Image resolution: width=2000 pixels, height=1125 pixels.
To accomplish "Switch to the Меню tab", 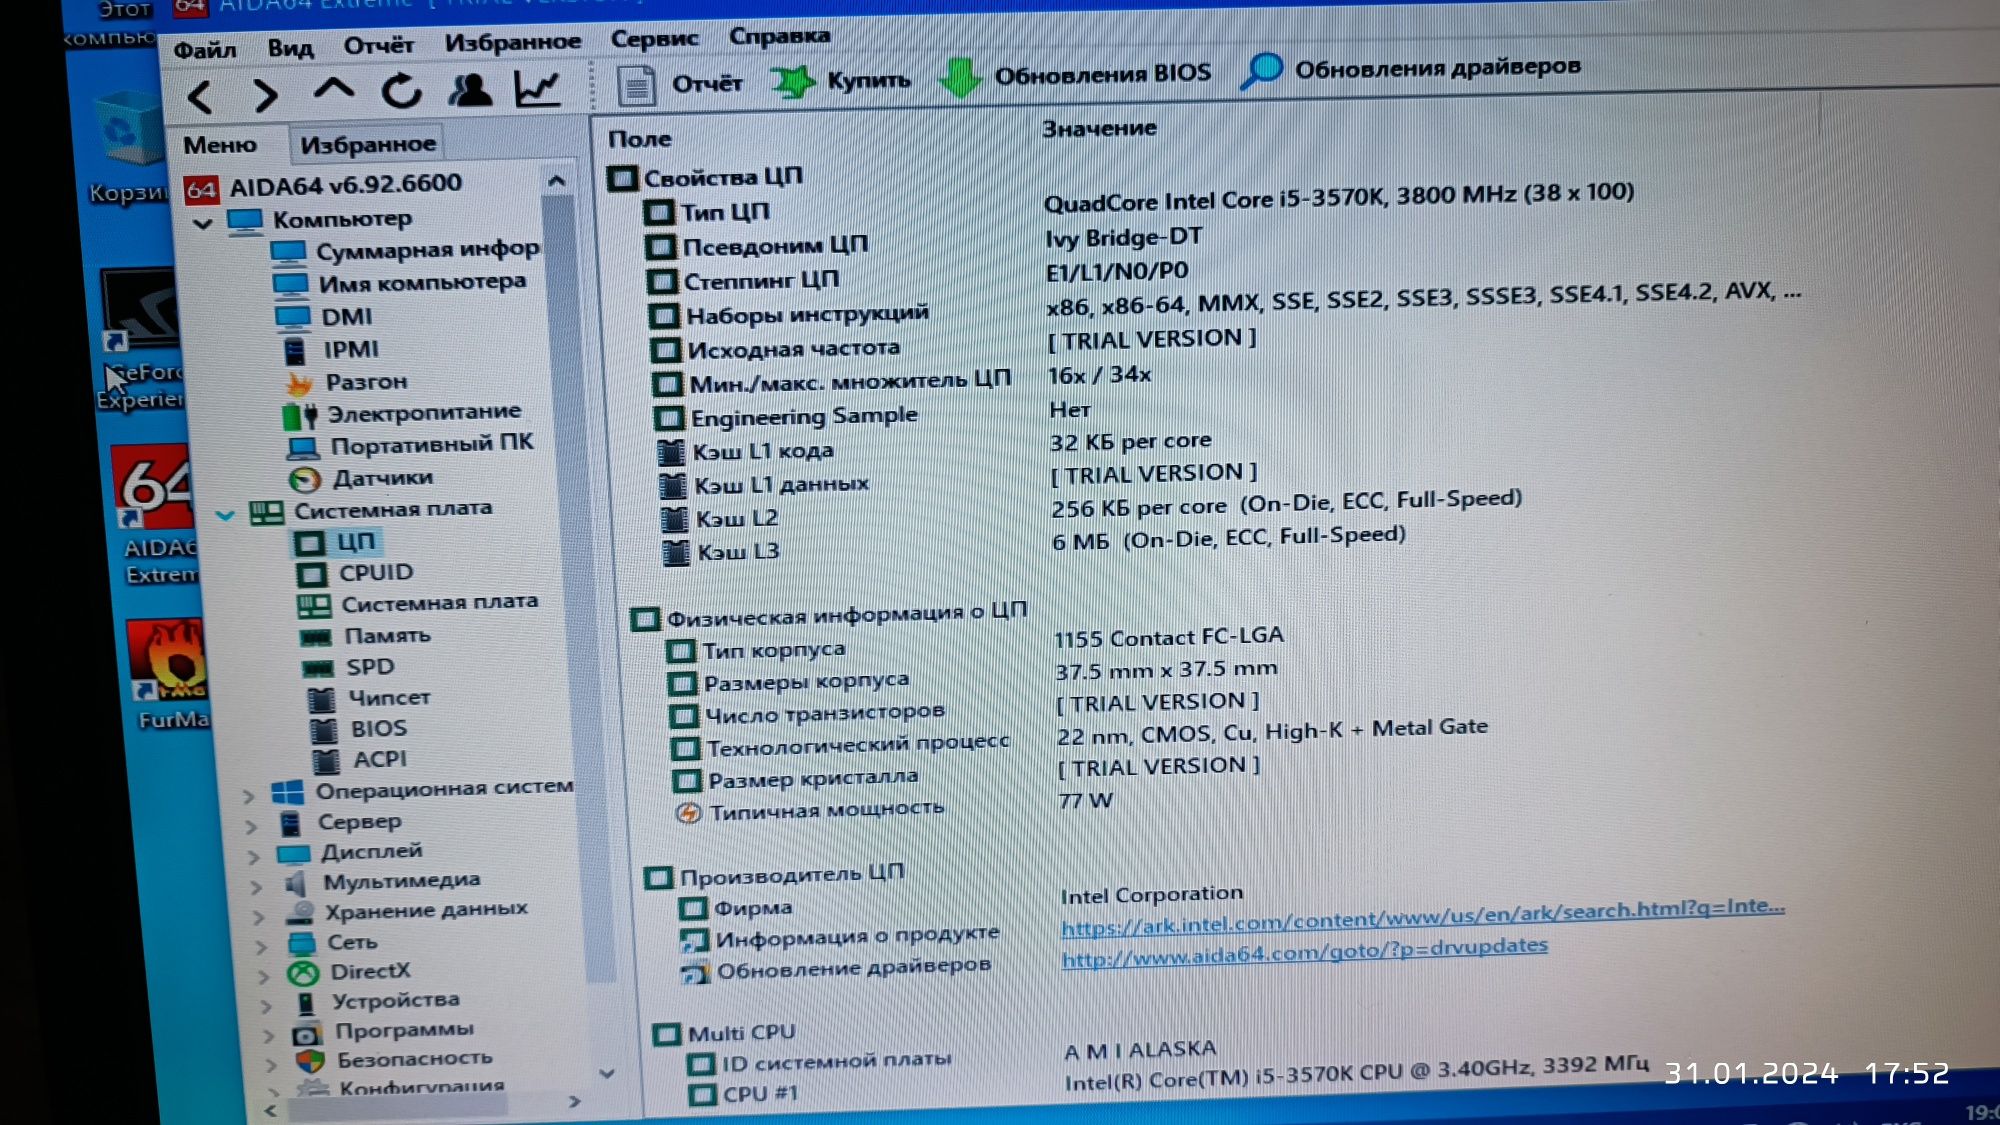I will (220, 145).
